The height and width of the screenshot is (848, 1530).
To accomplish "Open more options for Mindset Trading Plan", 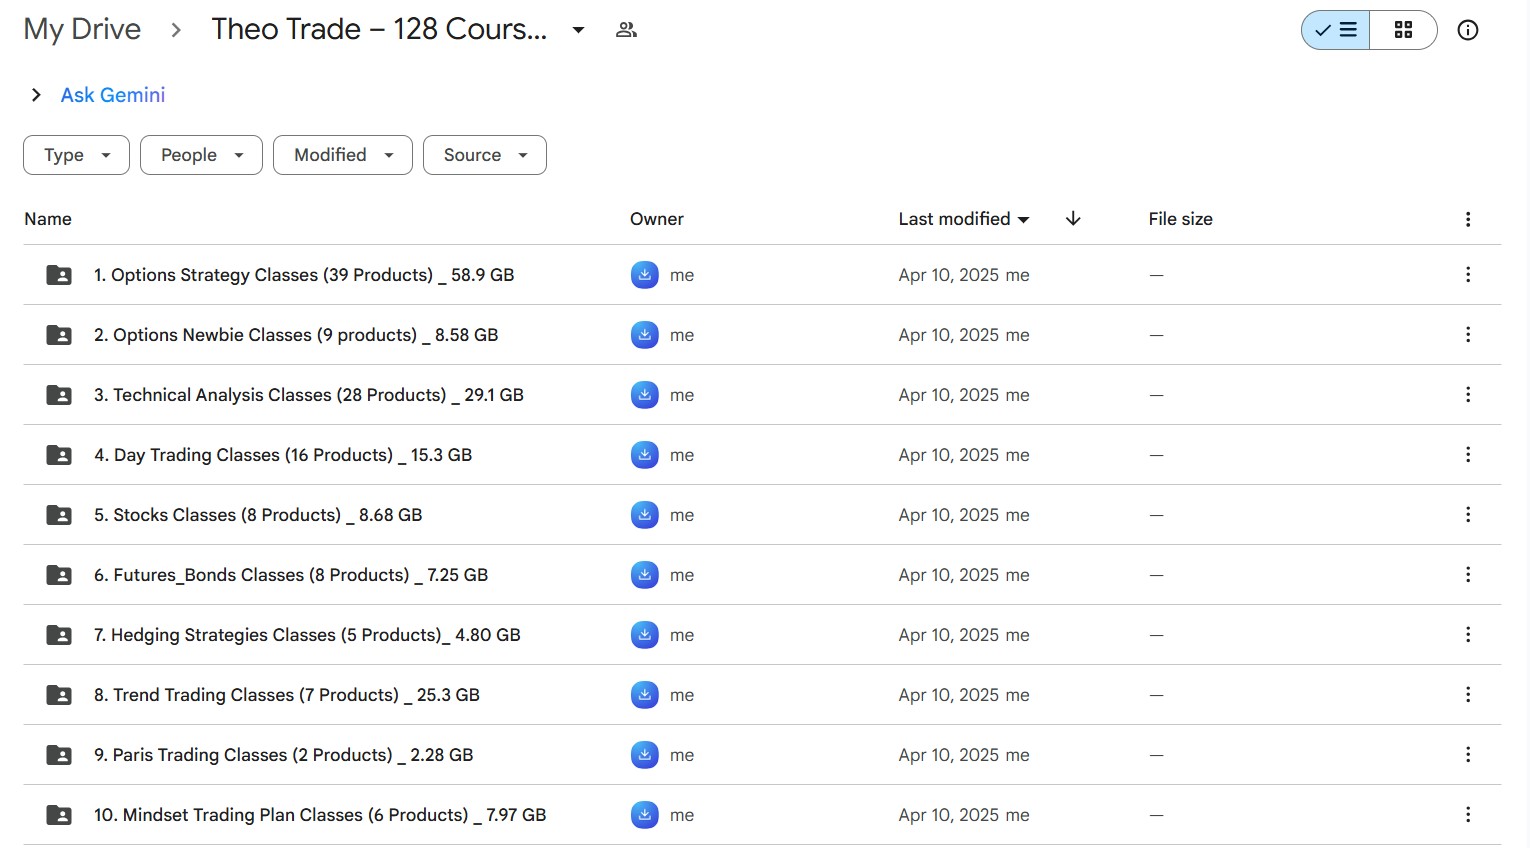I will click(x=1467, y=815).
